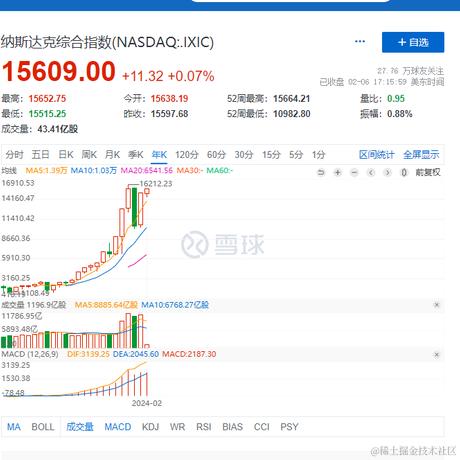
Task: Switch to the 分时 intraday tab
Action: point(14,155)
